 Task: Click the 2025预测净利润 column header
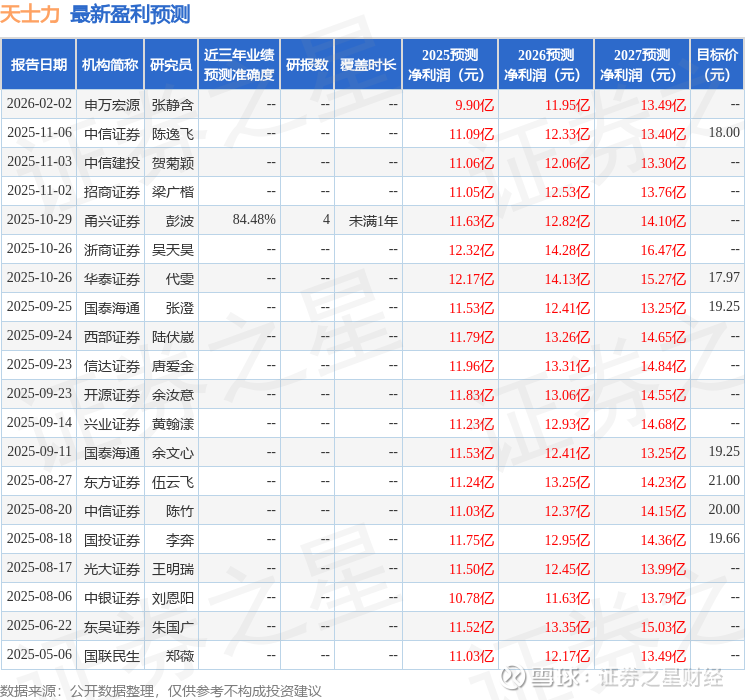pyautogui.click(x=450, y=65)
